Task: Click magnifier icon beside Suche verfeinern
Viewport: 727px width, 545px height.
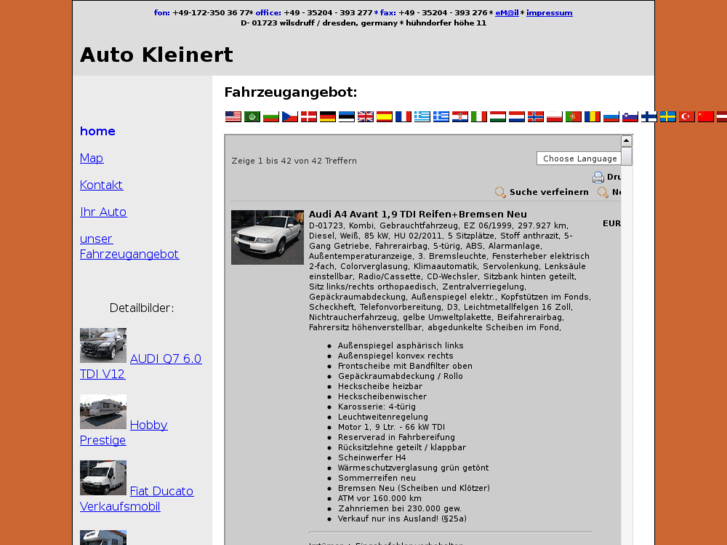Action: pos(500,192)
